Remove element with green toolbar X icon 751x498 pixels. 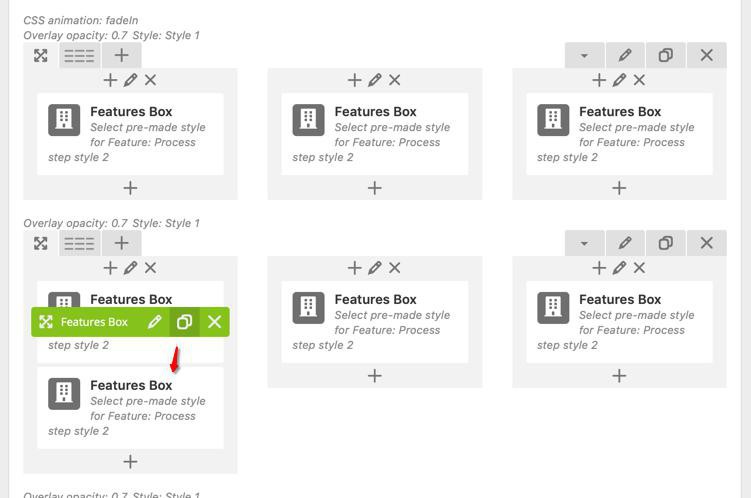(214, 322)
